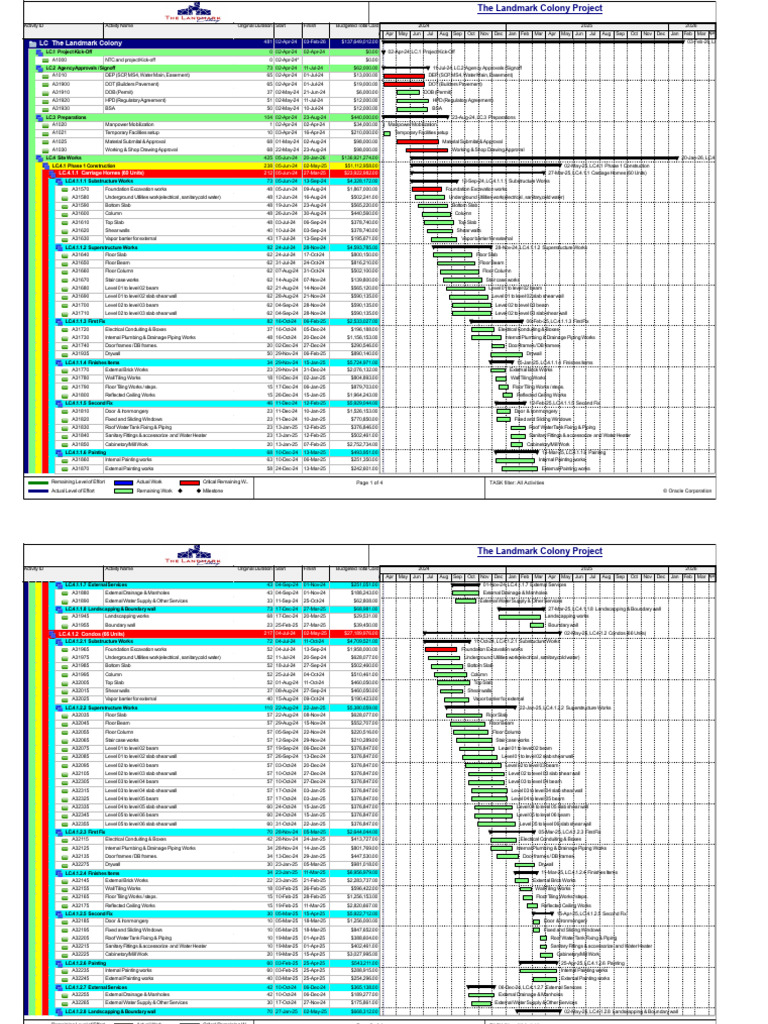
Task: Click the activity icon for A31965
Action: pos(65,650)
